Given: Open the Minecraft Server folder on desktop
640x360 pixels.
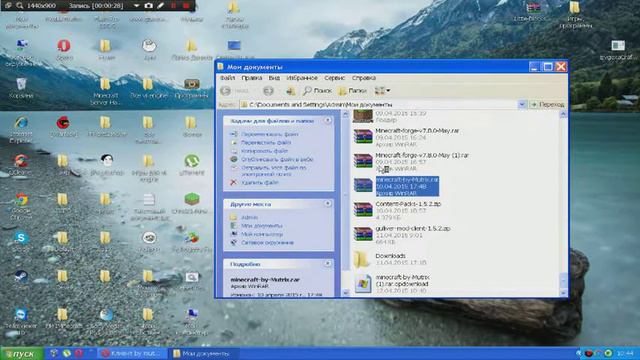Looking at the screenshot, I should (x=105, y=84).
